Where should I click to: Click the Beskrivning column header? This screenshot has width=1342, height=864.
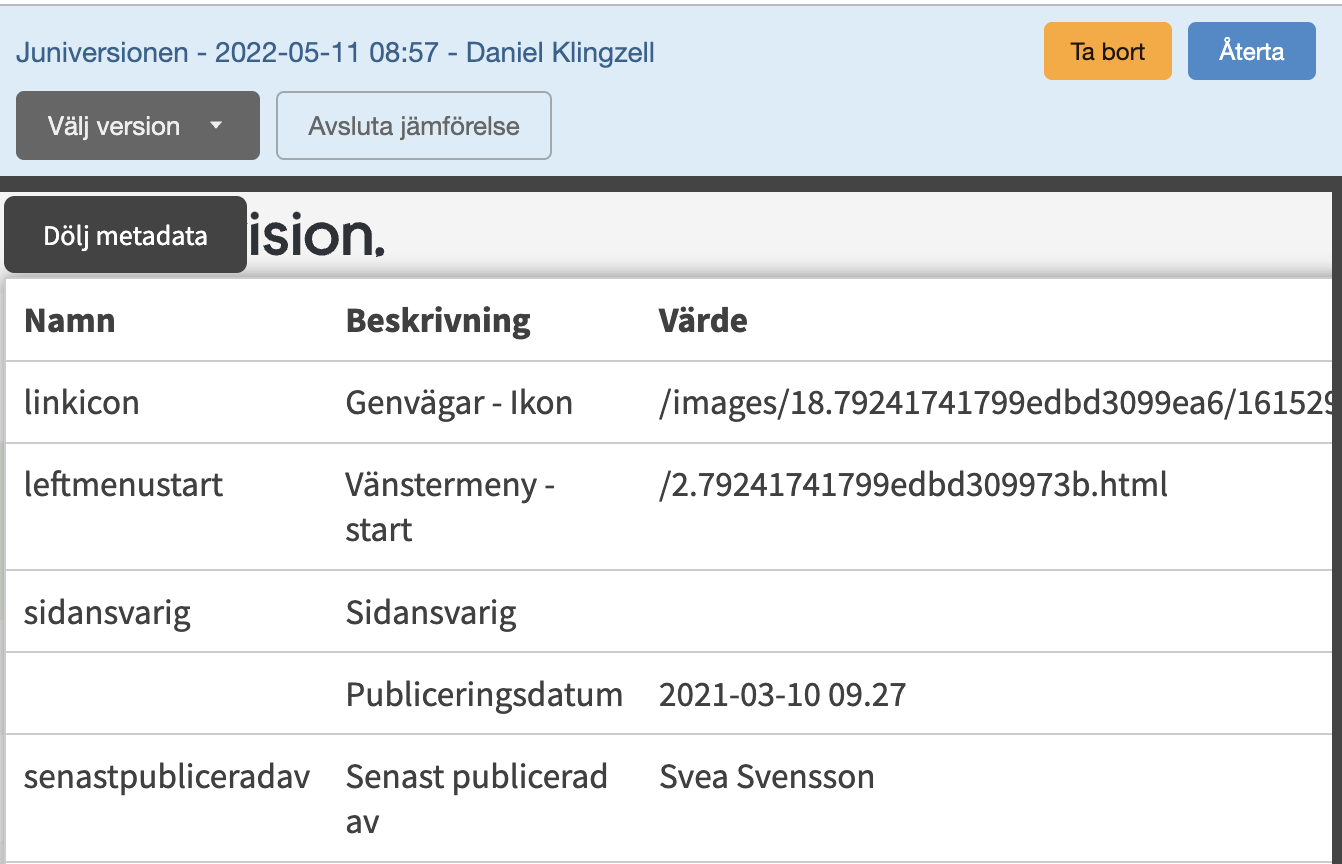pyautogui.click(x=438, y=321)
